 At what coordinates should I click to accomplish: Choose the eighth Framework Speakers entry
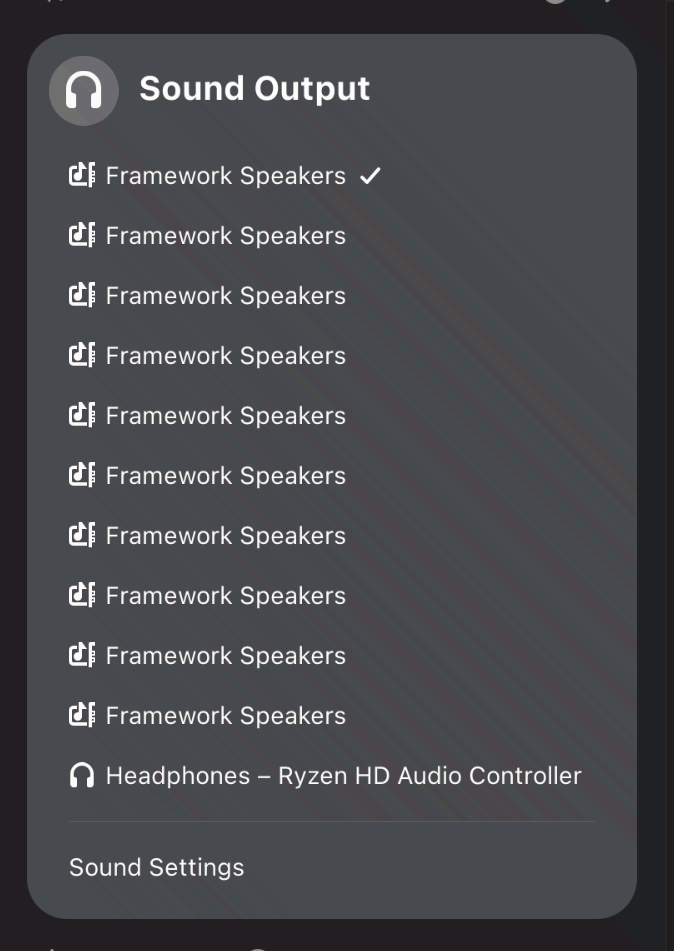[225, 596]
